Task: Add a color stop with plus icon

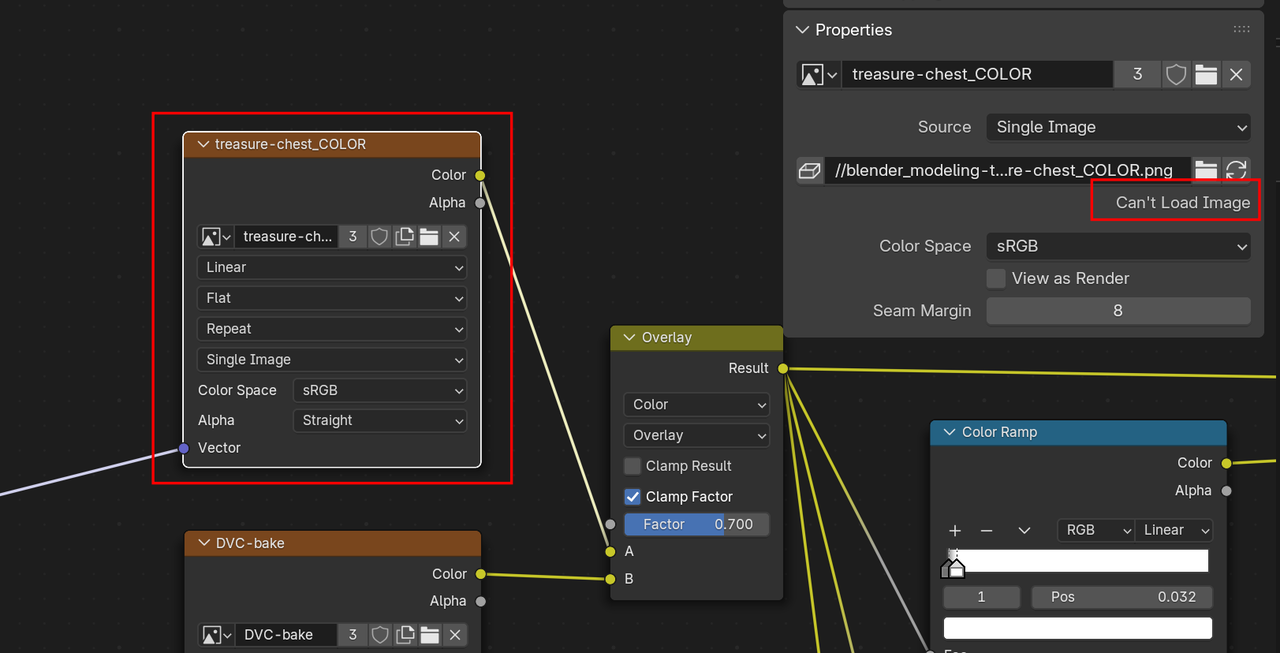Action: 955,531
